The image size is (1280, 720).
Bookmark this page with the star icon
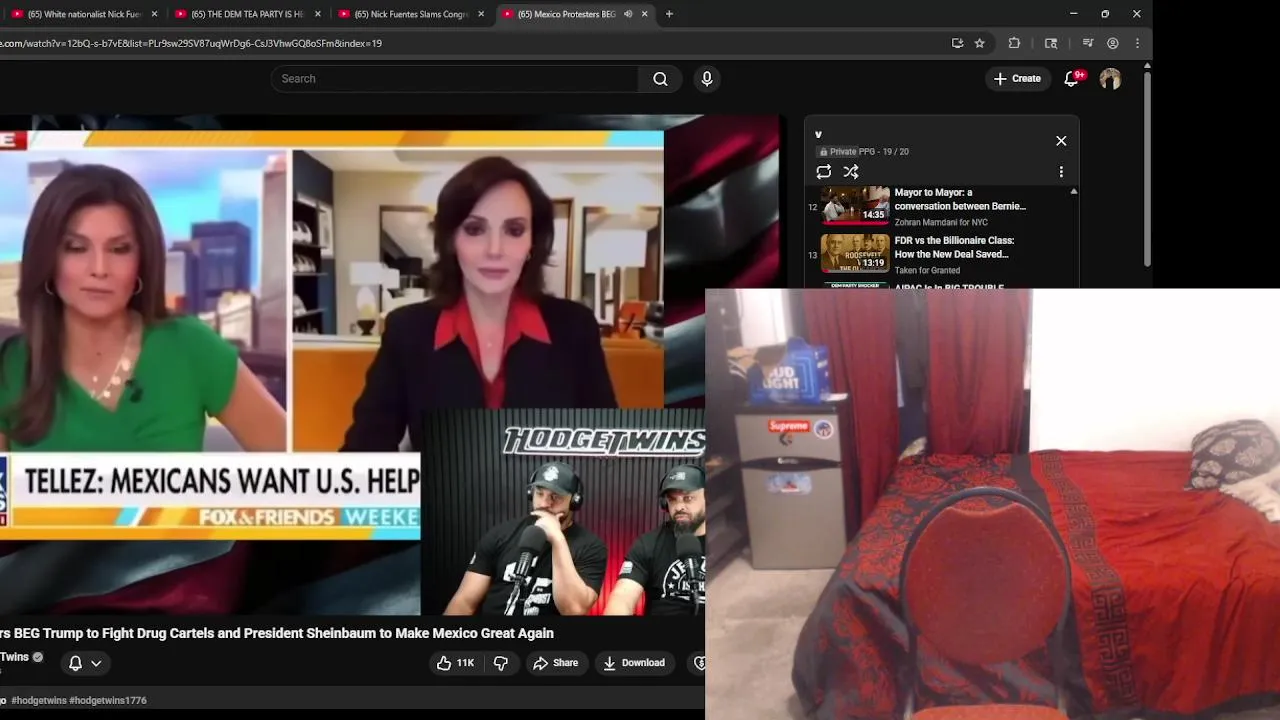point(979,43)
